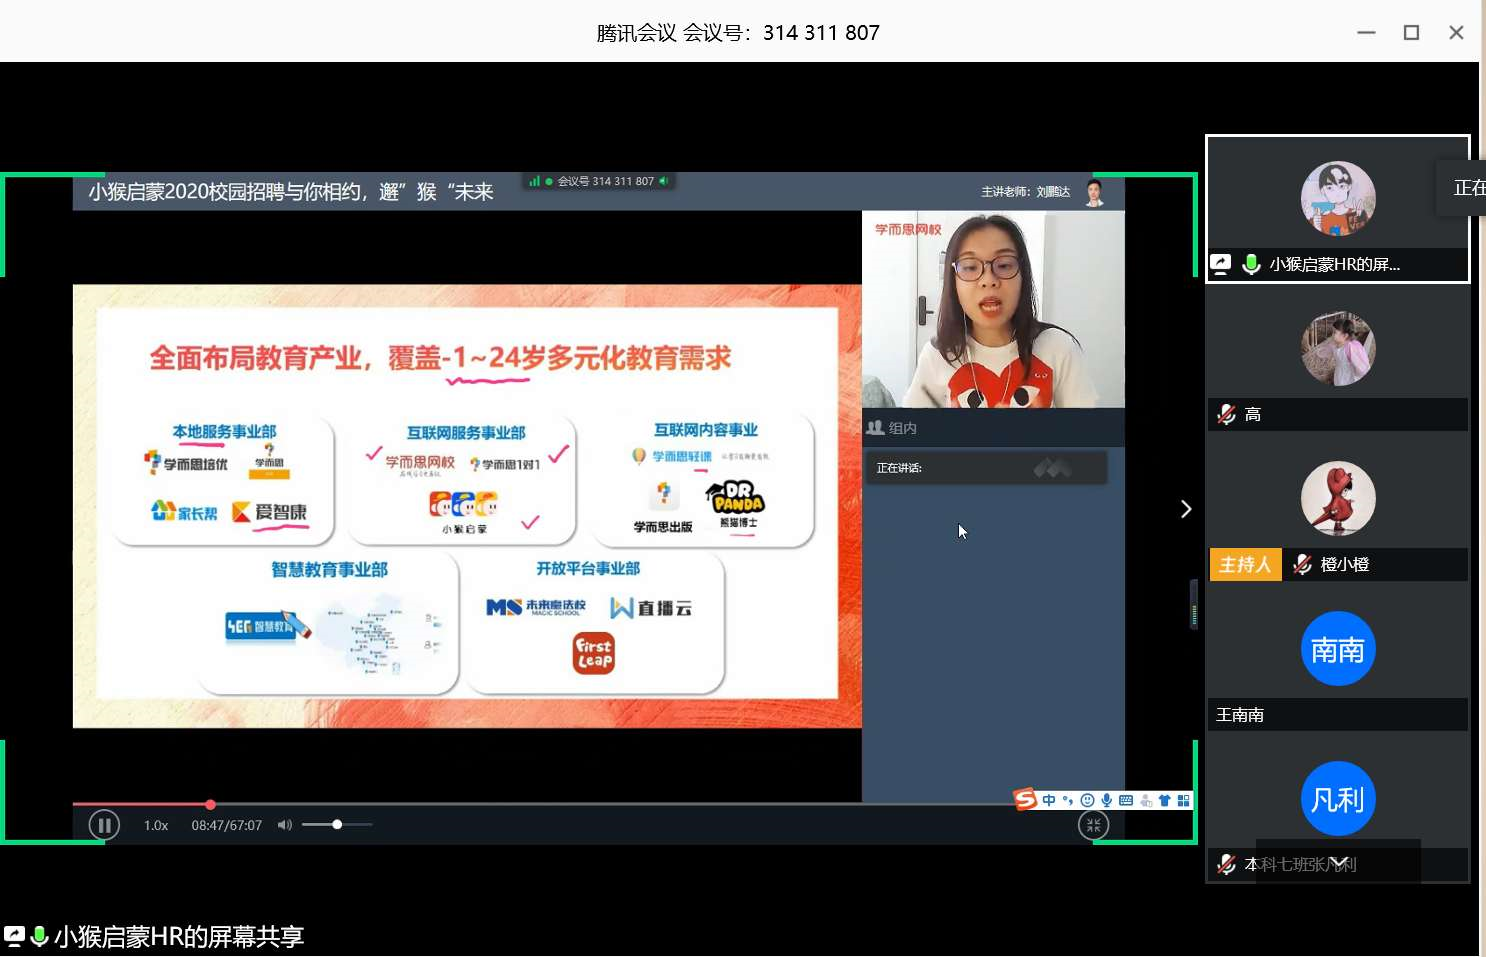Click the muted microphone icon beside 高
The width and height of the screenshot is (1486, 957).
(x=1227, y=414)
